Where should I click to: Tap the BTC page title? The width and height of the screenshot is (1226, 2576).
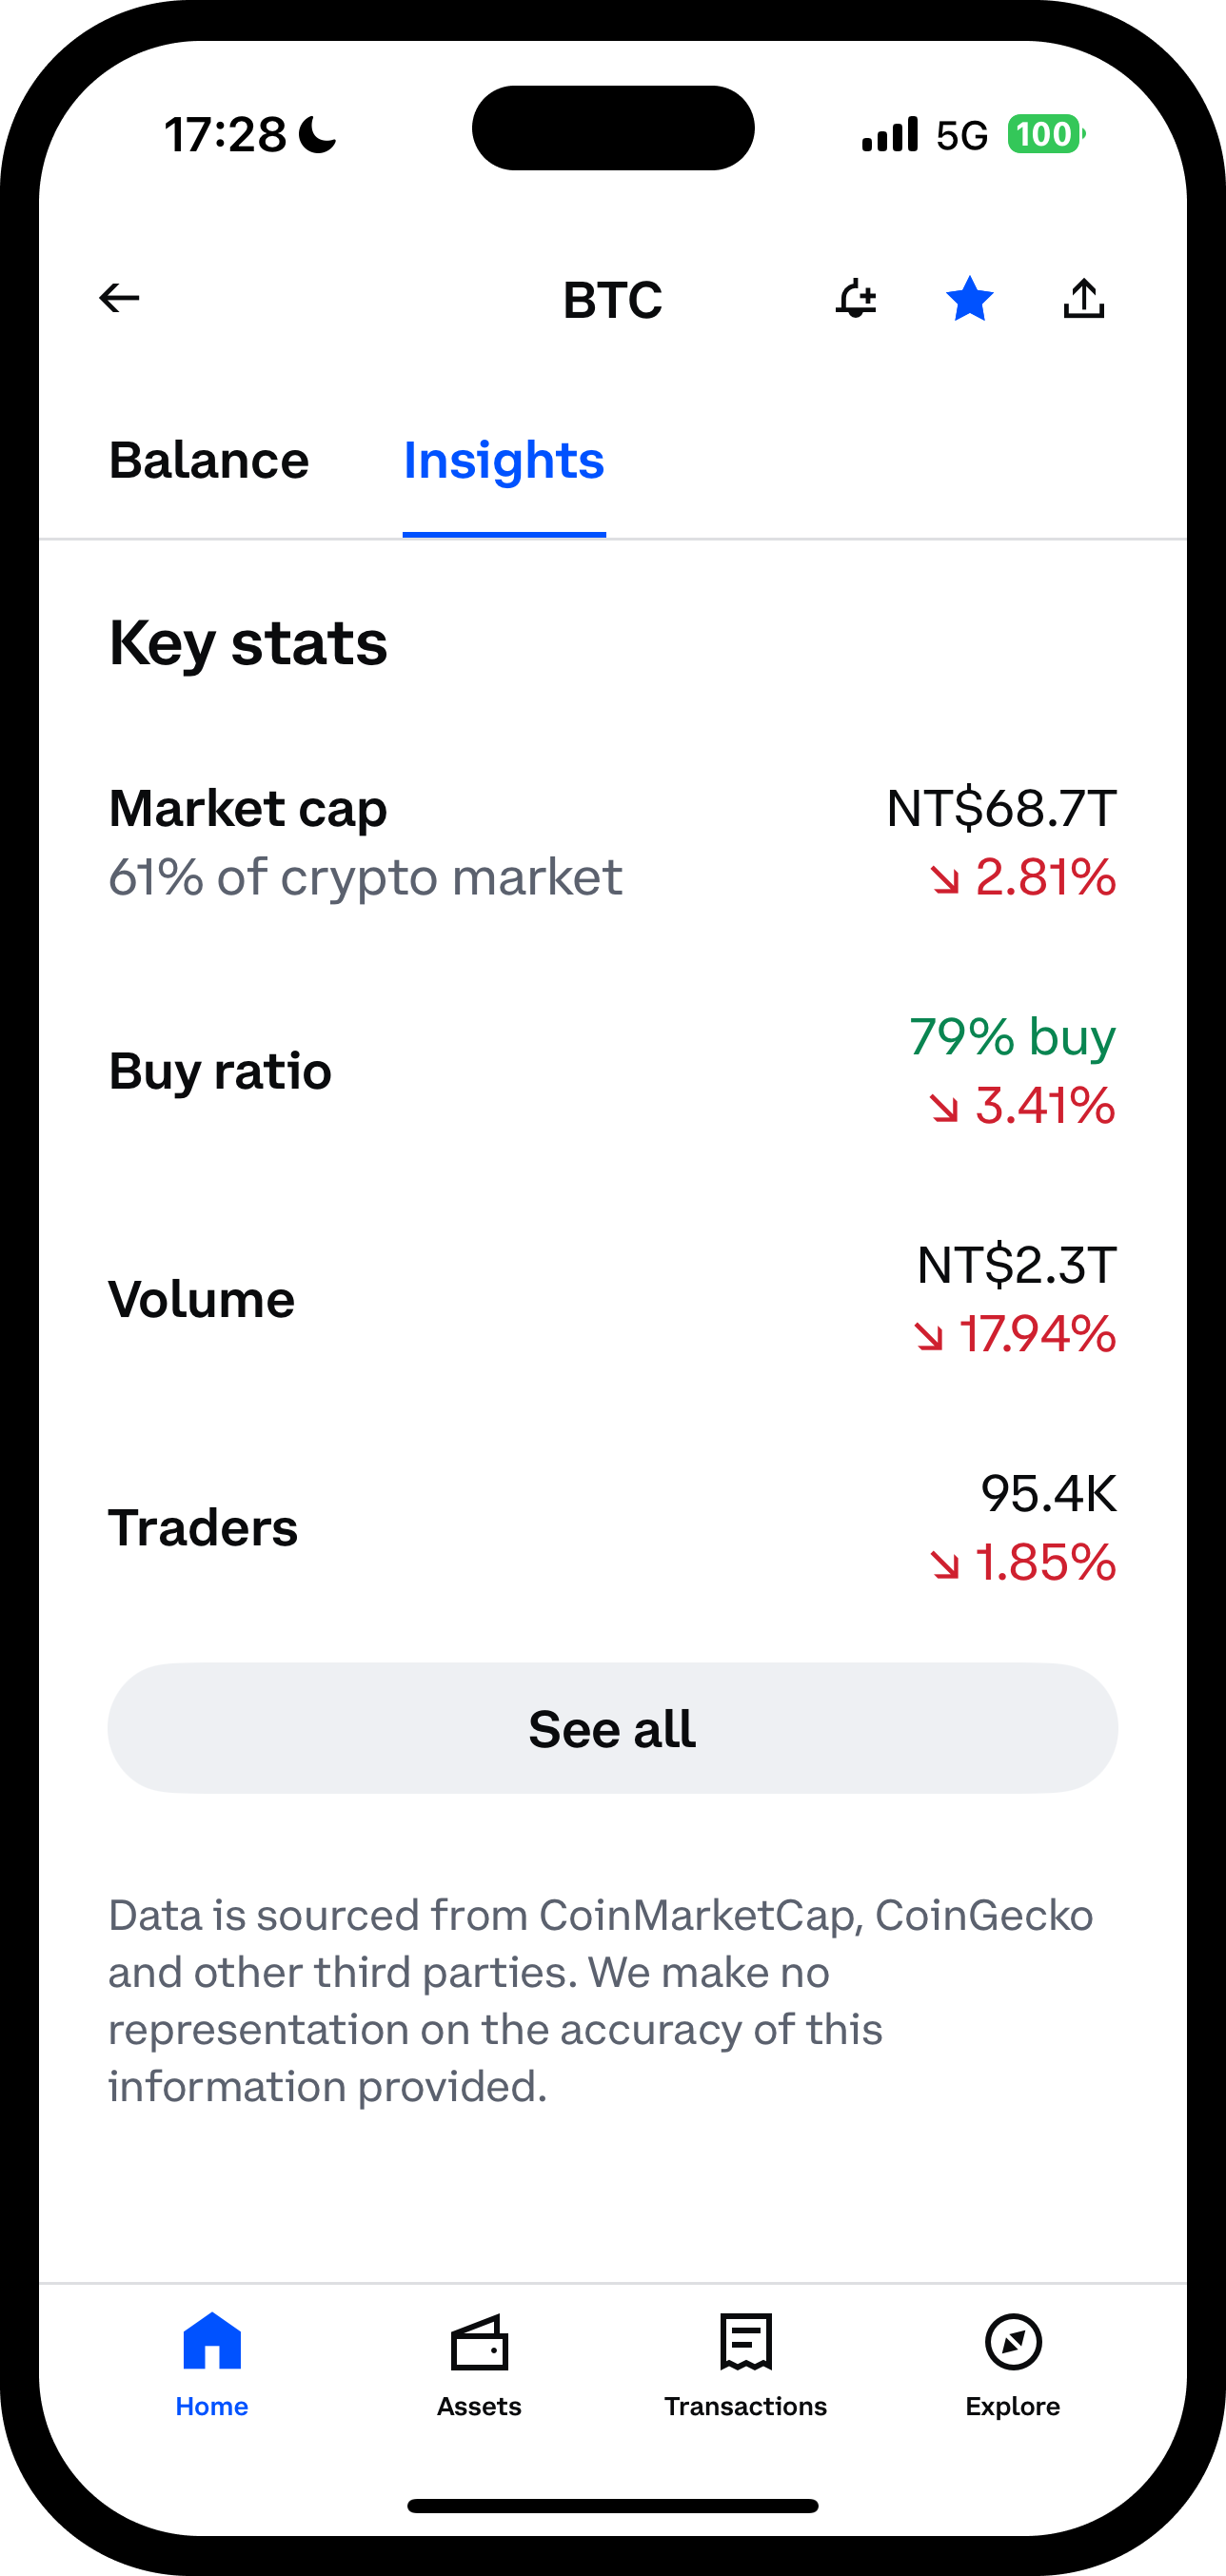pyautogui.click(x=612, y=300)
